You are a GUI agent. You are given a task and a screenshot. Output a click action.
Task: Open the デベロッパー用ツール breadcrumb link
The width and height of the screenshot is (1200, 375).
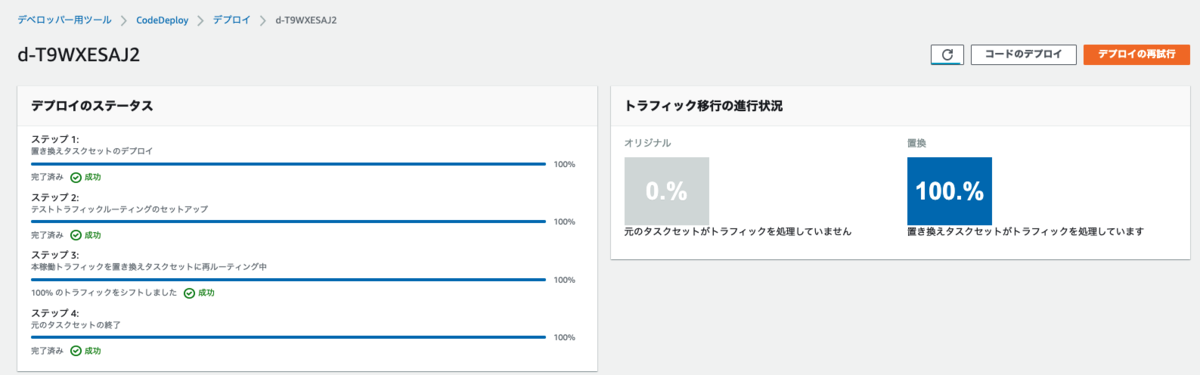point(63,20)
